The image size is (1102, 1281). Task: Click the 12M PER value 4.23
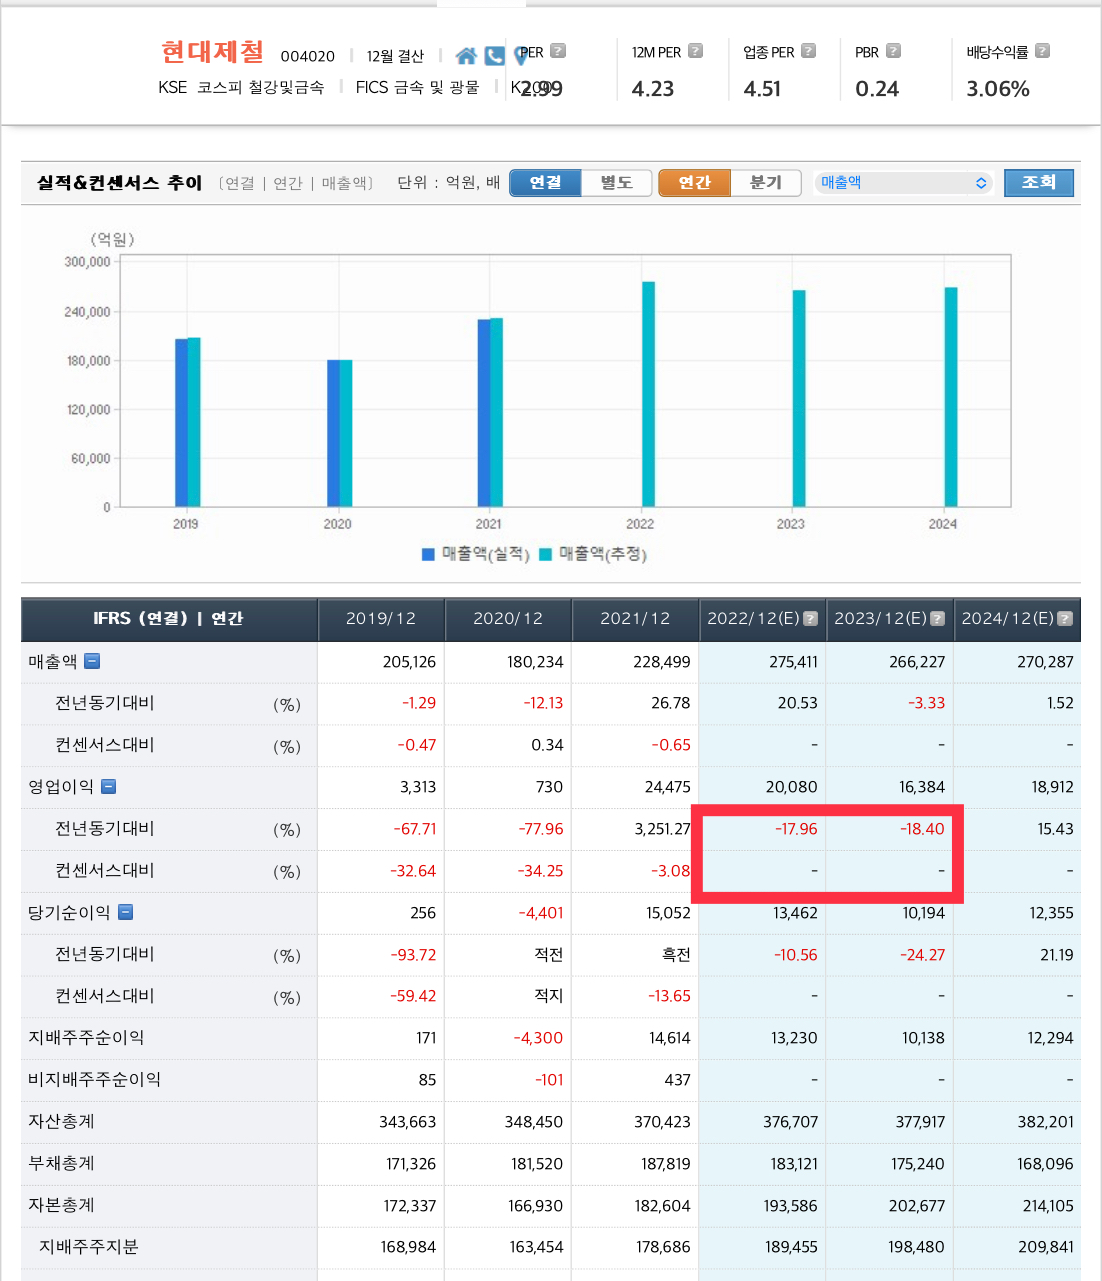(x=653, y=89)
